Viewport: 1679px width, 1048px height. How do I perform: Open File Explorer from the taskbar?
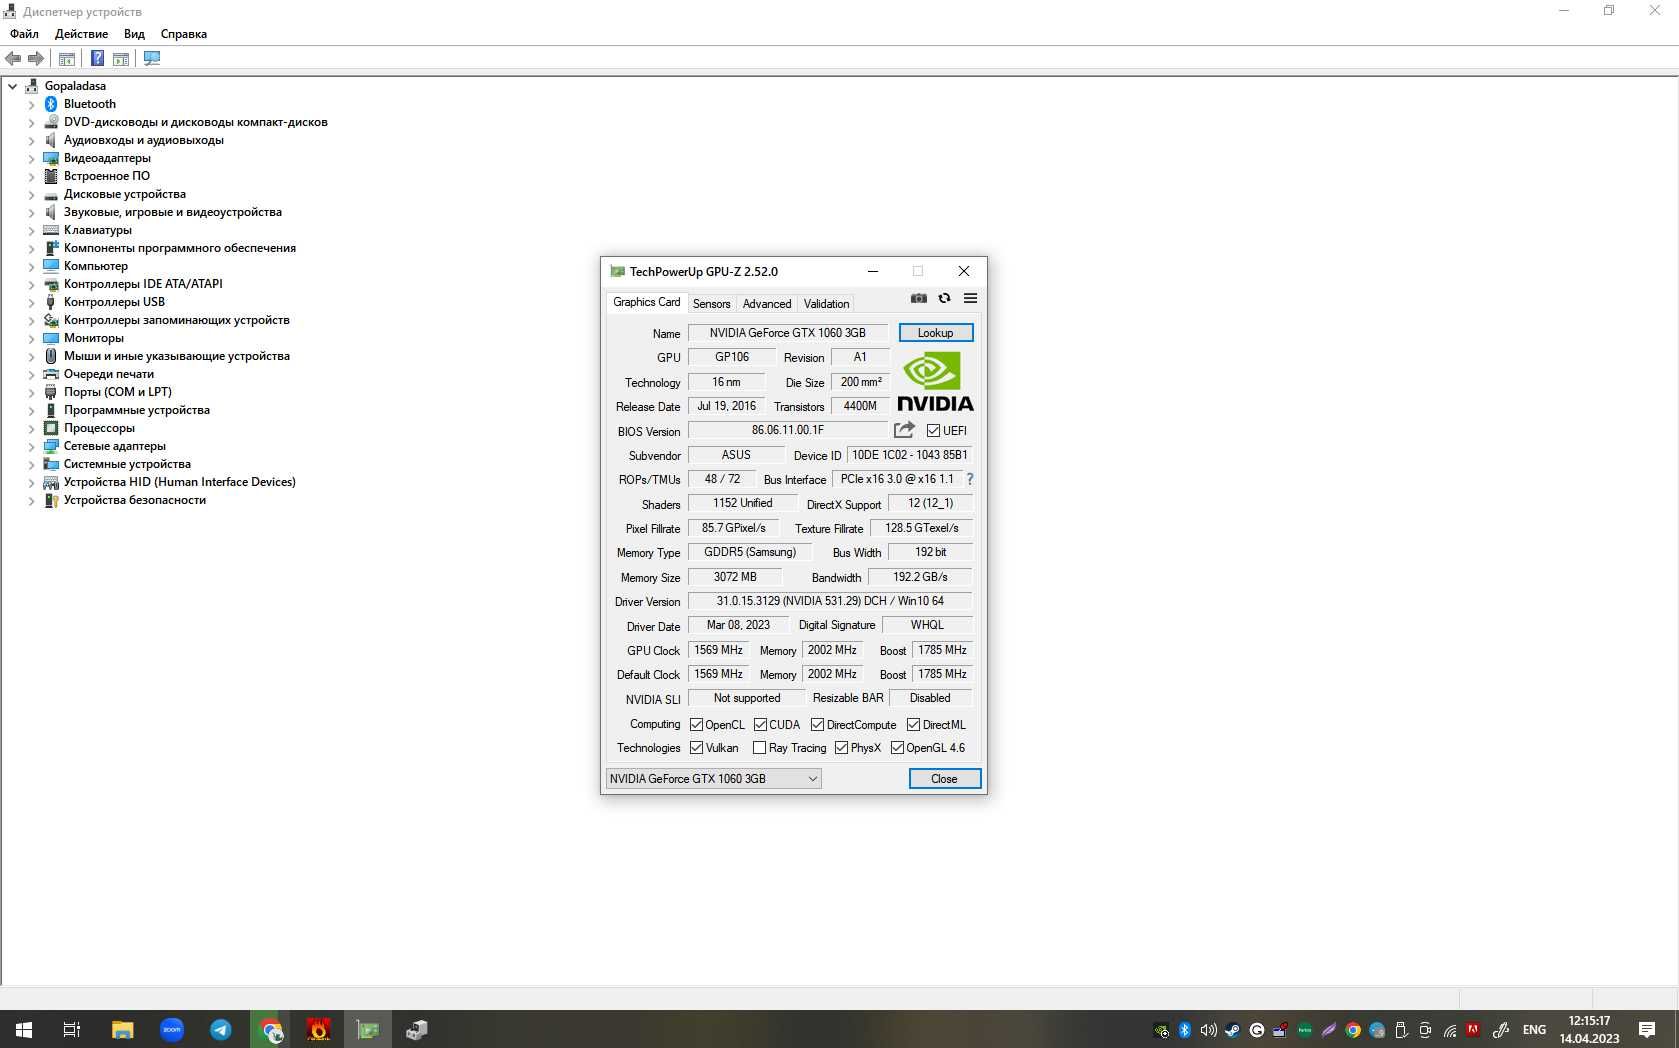tap(122, 1029)
